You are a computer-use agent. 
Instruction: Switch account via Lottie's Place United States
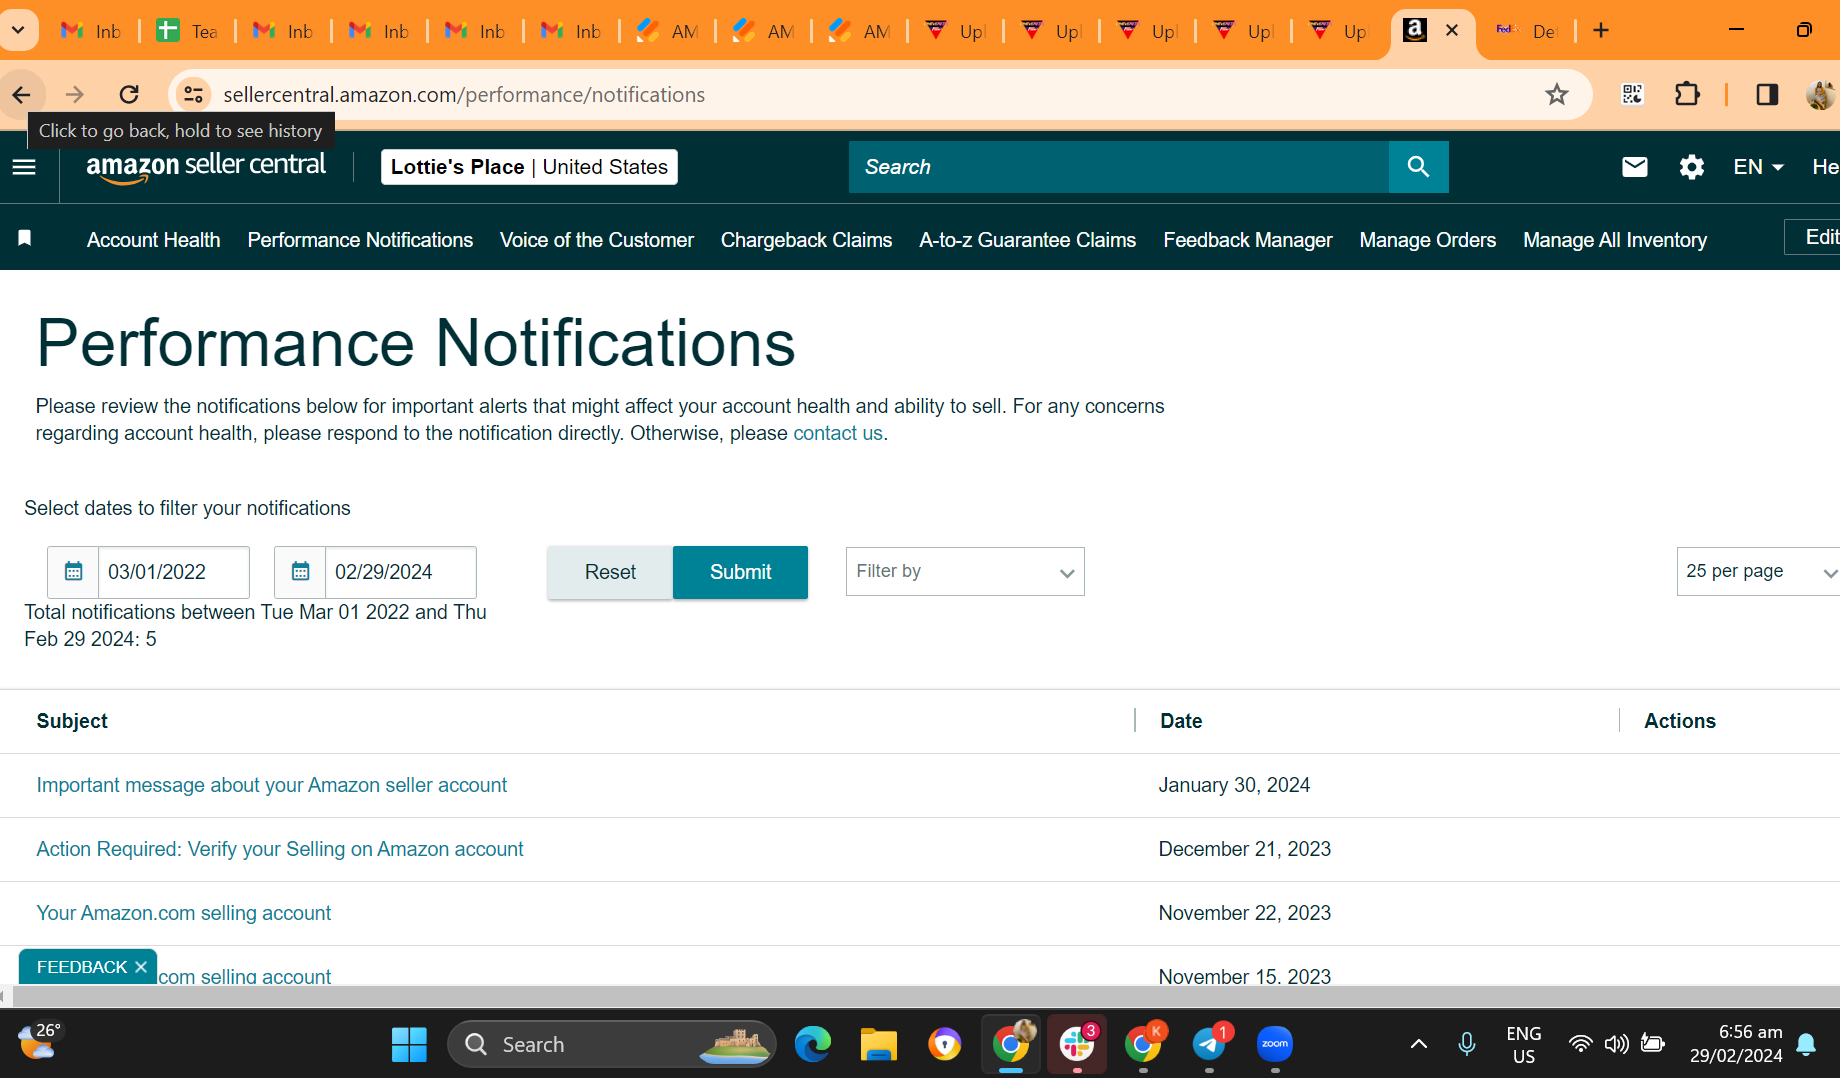(x=529, y=167)
